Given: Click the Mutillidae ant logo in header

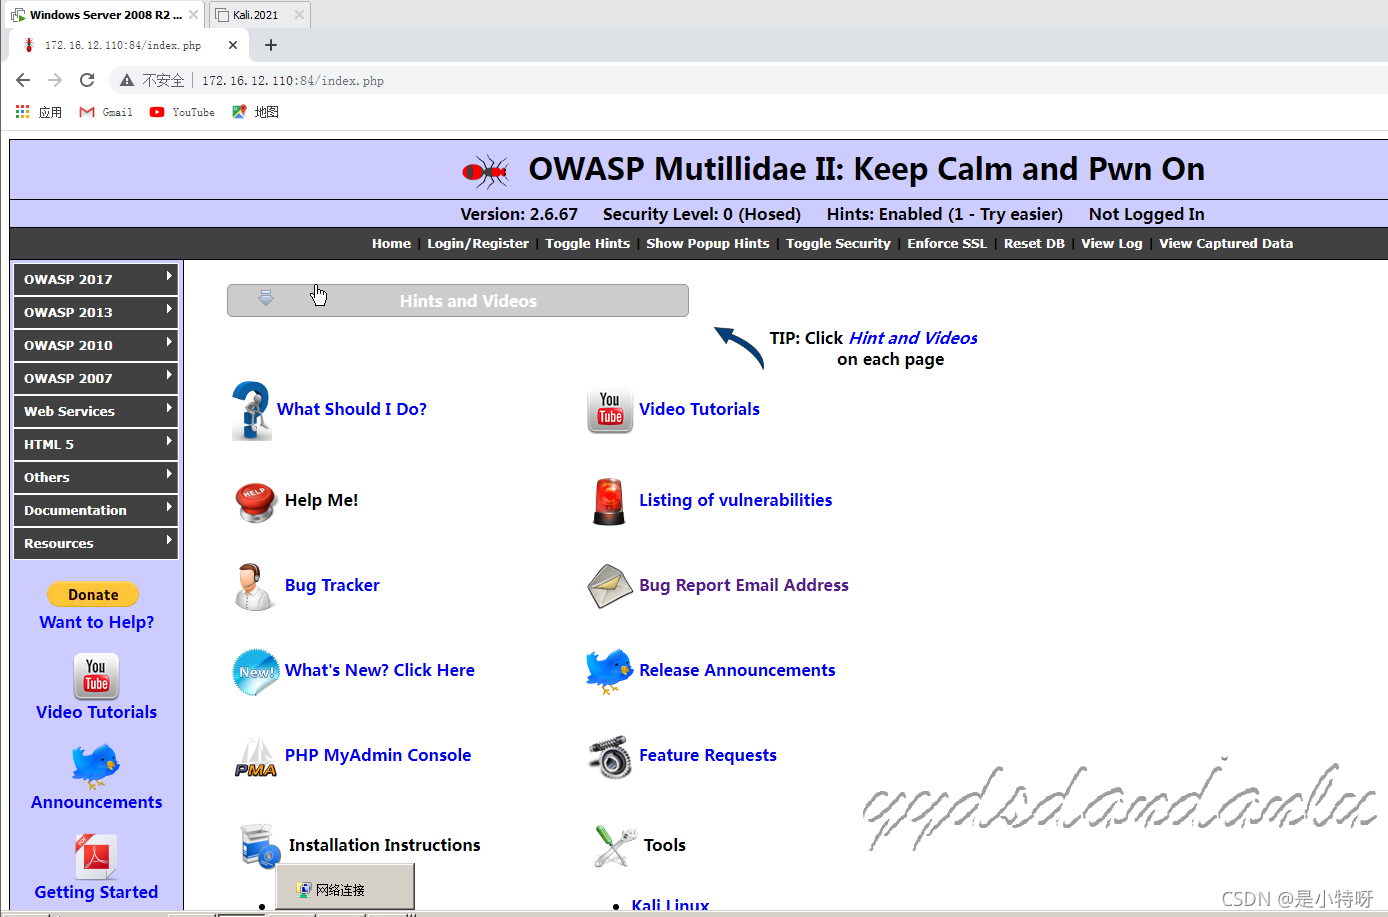Looking at the screenshot, I should click(x=486, y=172).
